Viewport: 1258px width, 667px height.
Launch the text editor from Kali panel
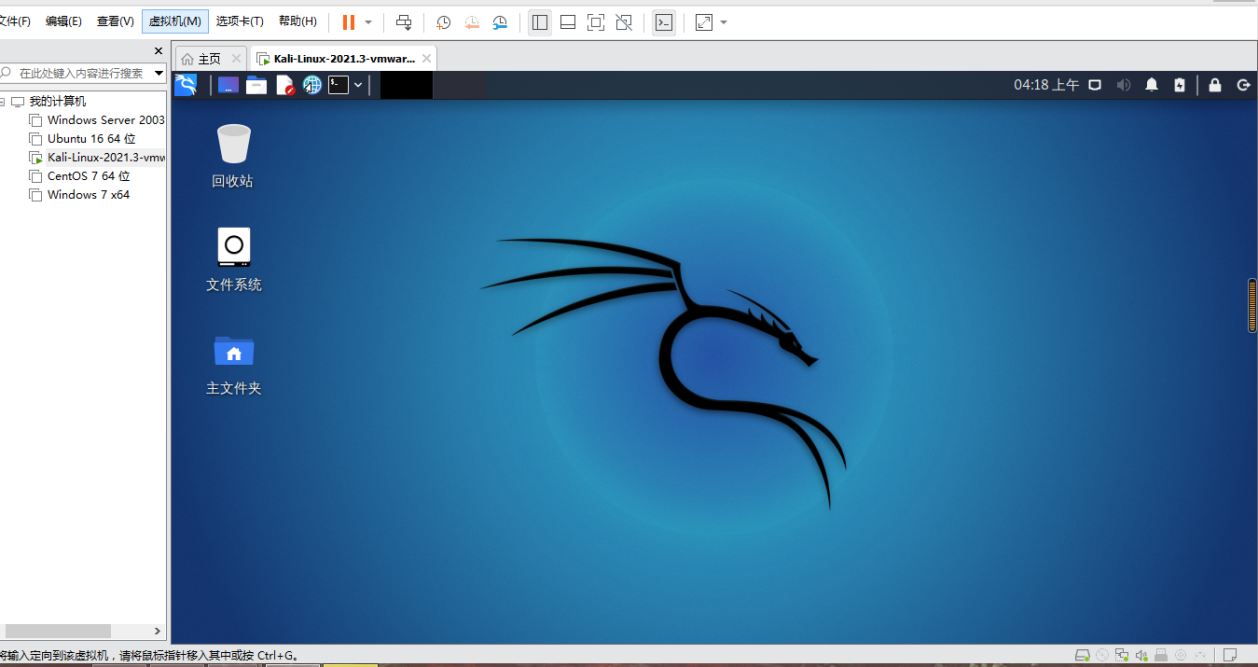(x=285, y=85)
